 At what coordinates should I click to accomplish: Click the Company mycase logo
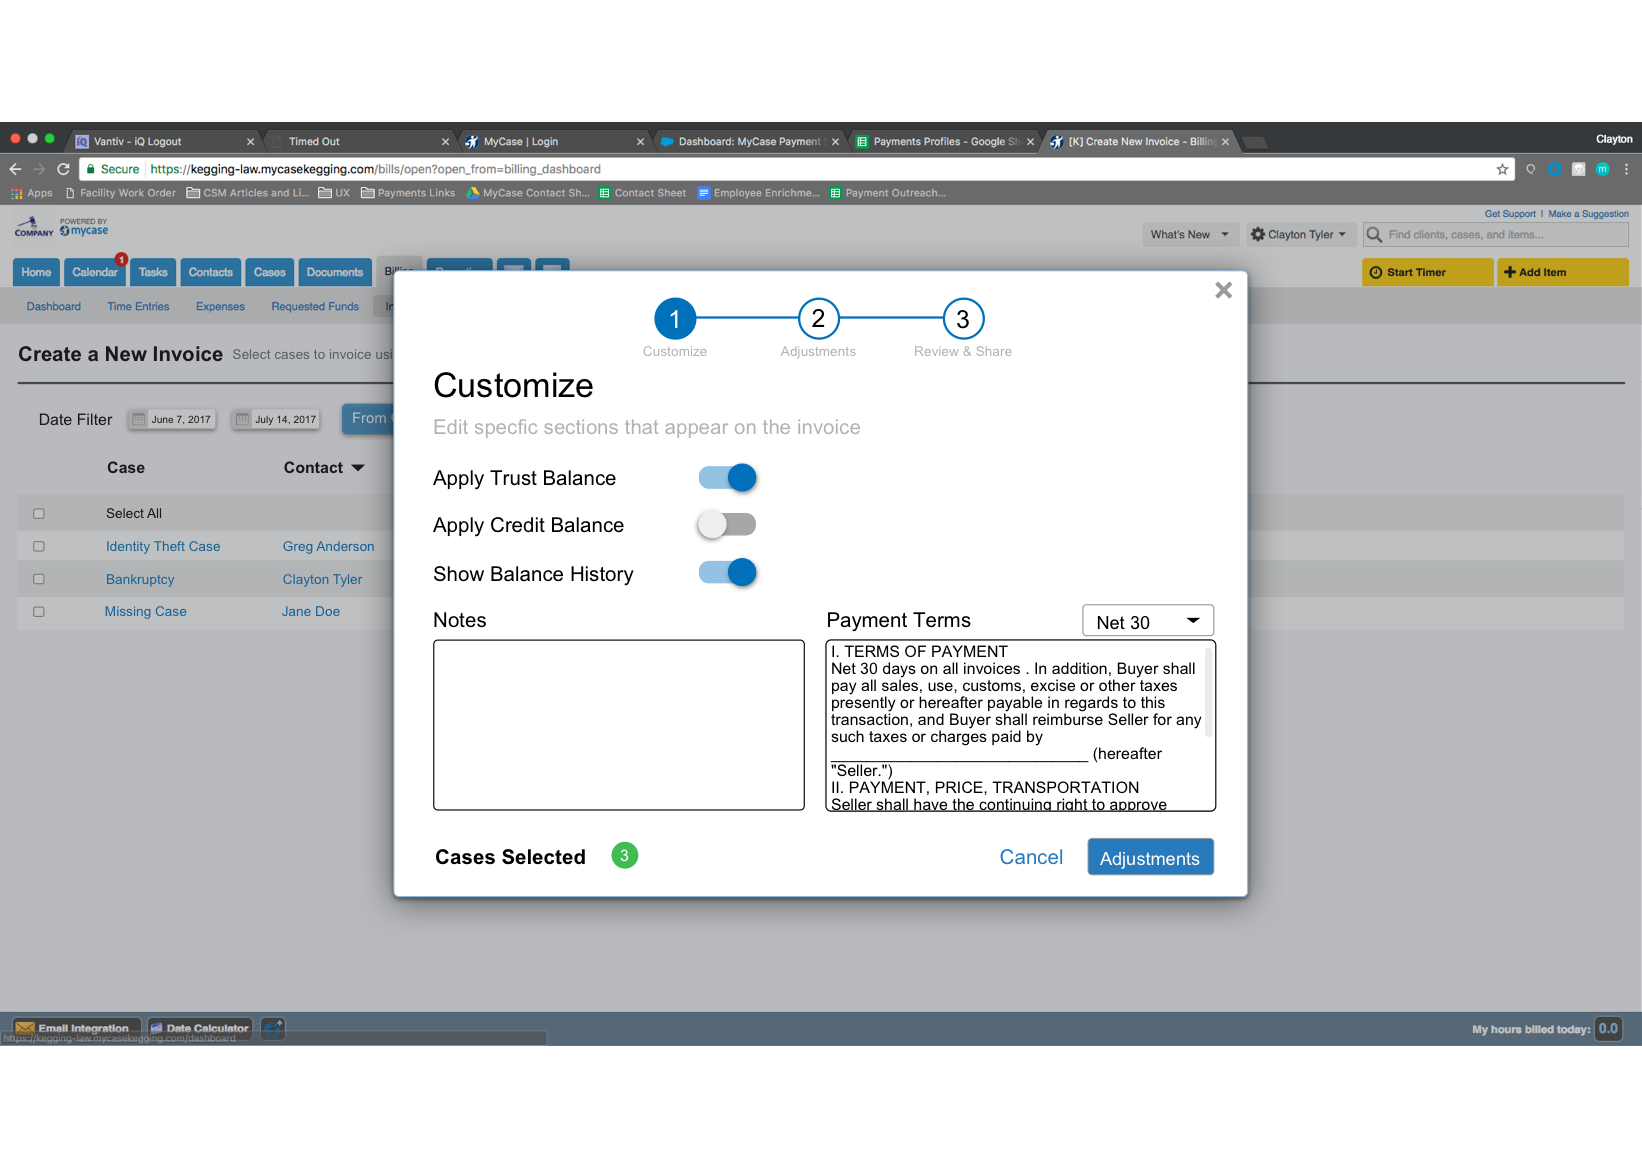(x=61, y=227)
